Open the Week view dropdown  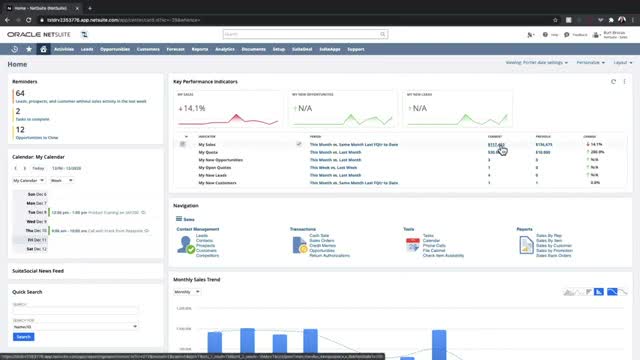(61, 180)
